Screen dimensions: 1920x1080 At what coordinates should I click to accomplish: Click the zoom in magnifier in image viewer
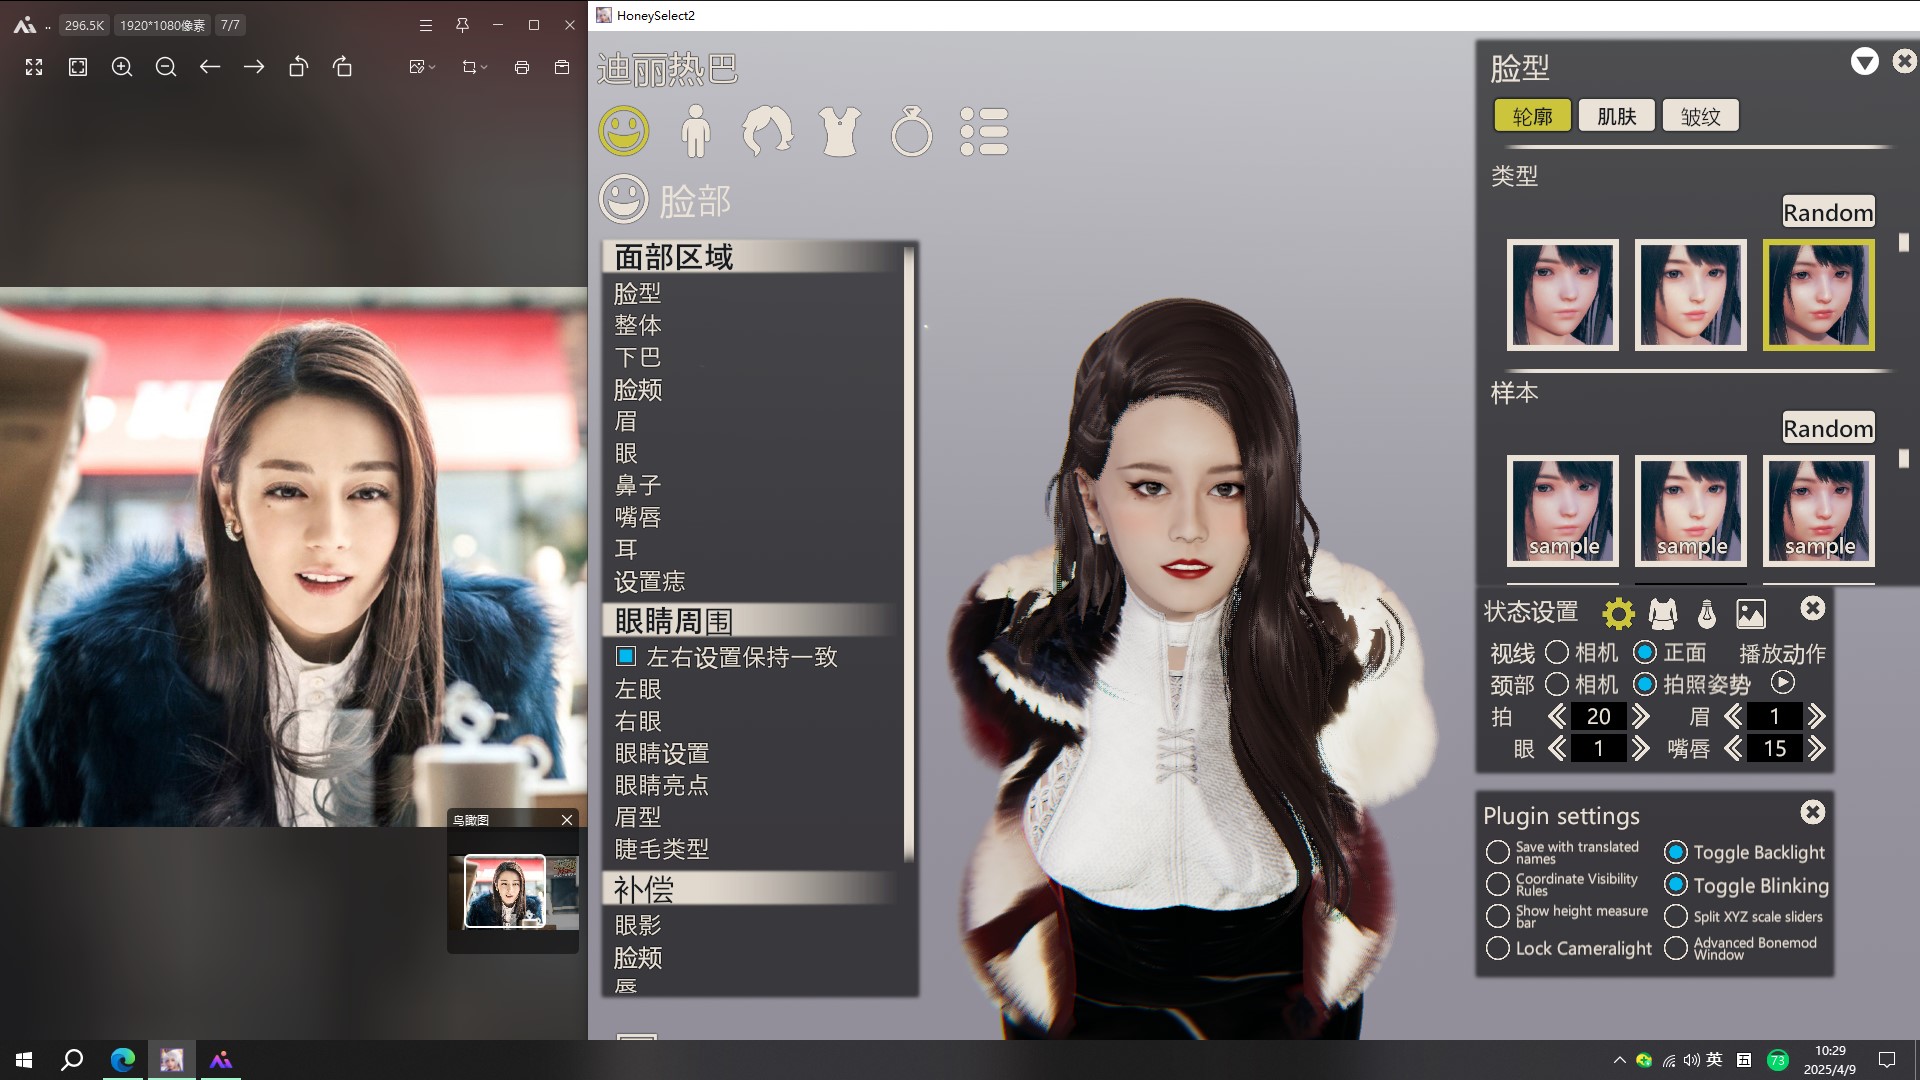(122, 67)
